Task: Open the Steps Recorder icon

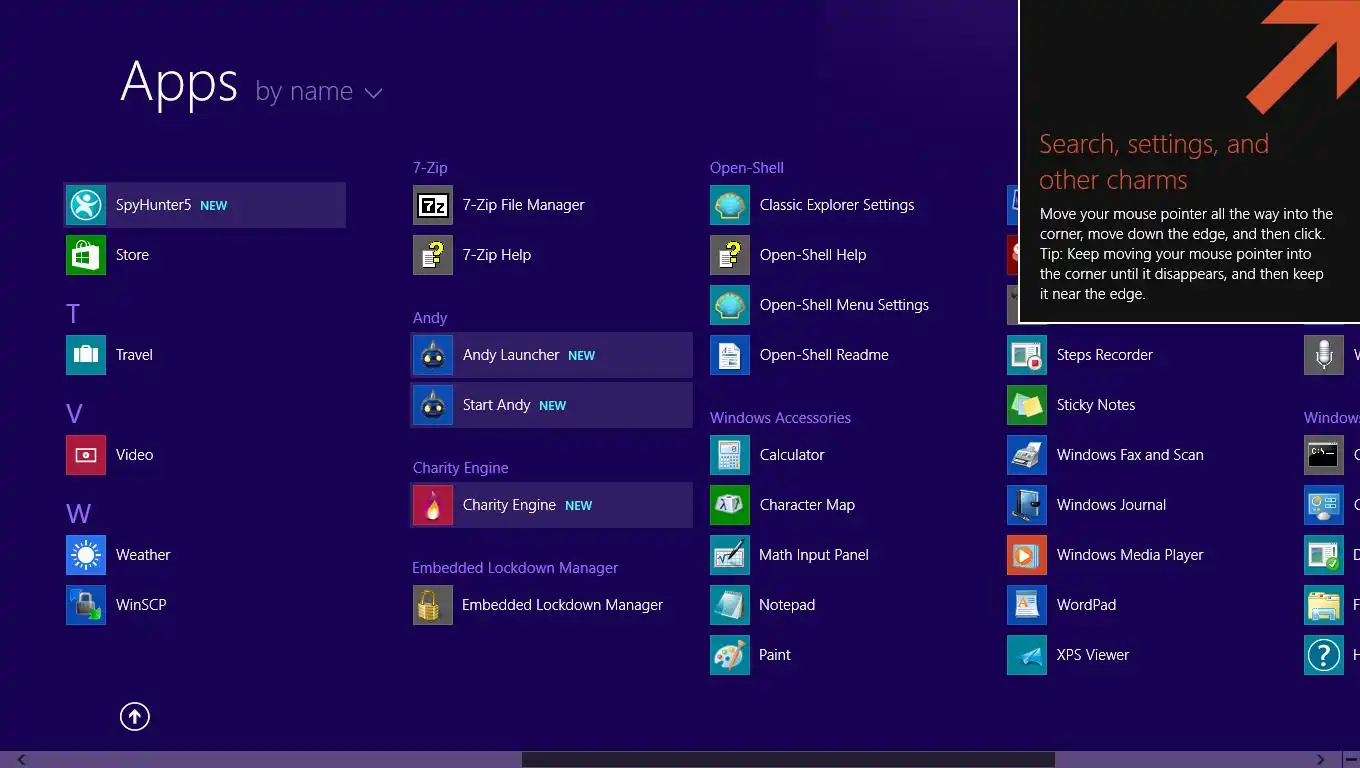Action: pyautogui.click(x=1027, y=355)
